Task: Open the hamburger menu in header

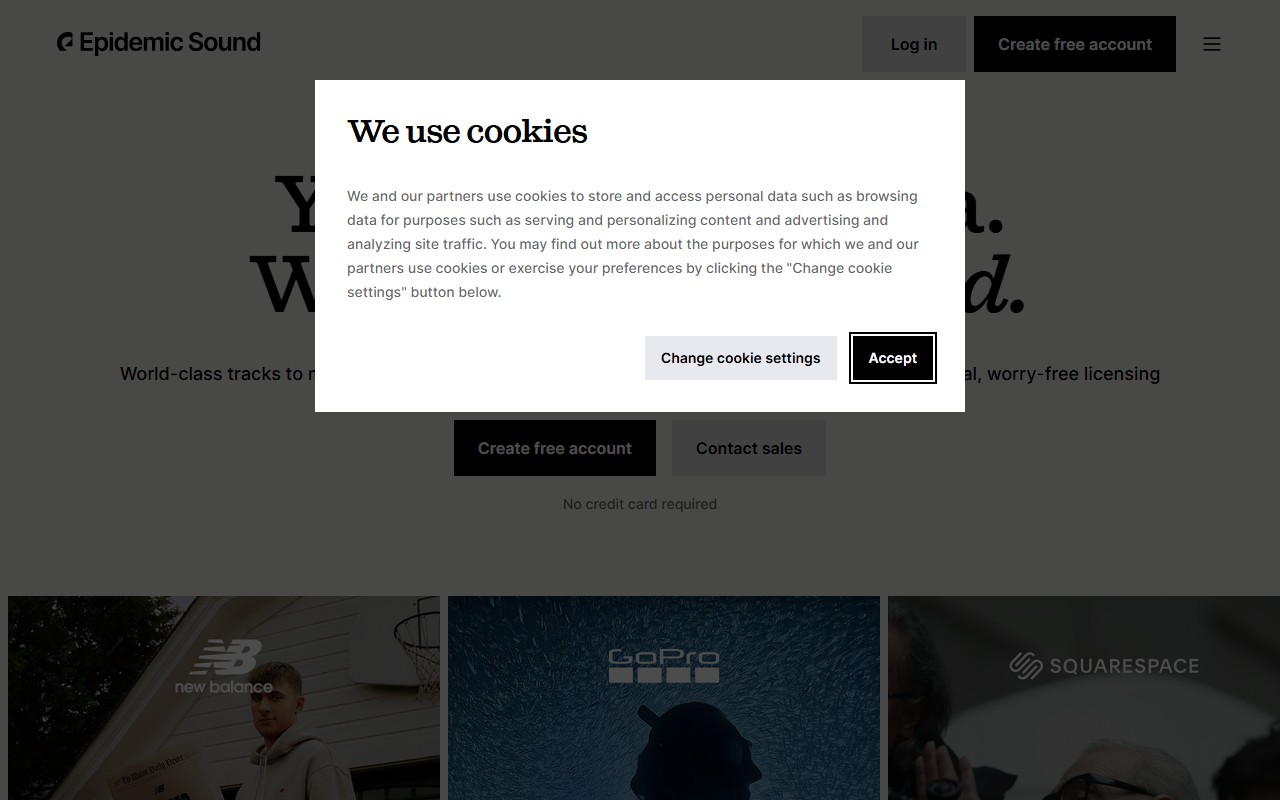Action: point(1212,44)
